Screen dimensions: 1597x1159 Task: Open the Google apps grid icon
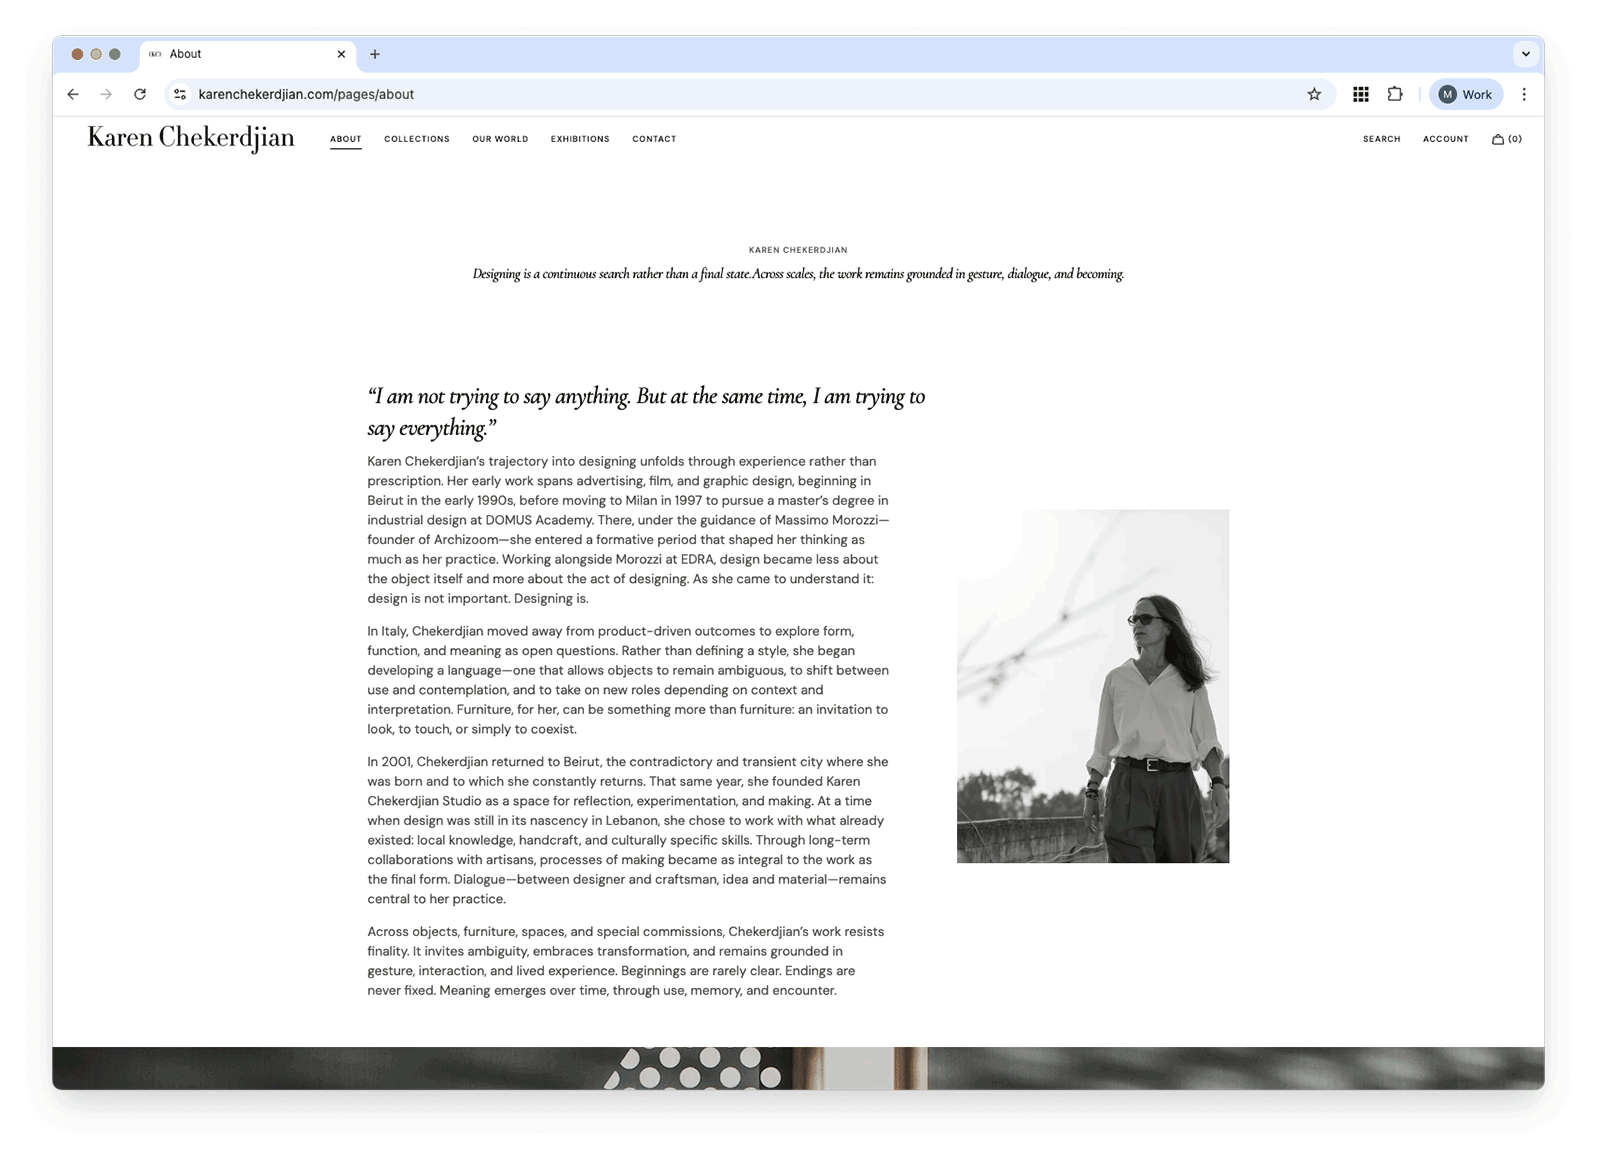click(x=1361, y=94)
